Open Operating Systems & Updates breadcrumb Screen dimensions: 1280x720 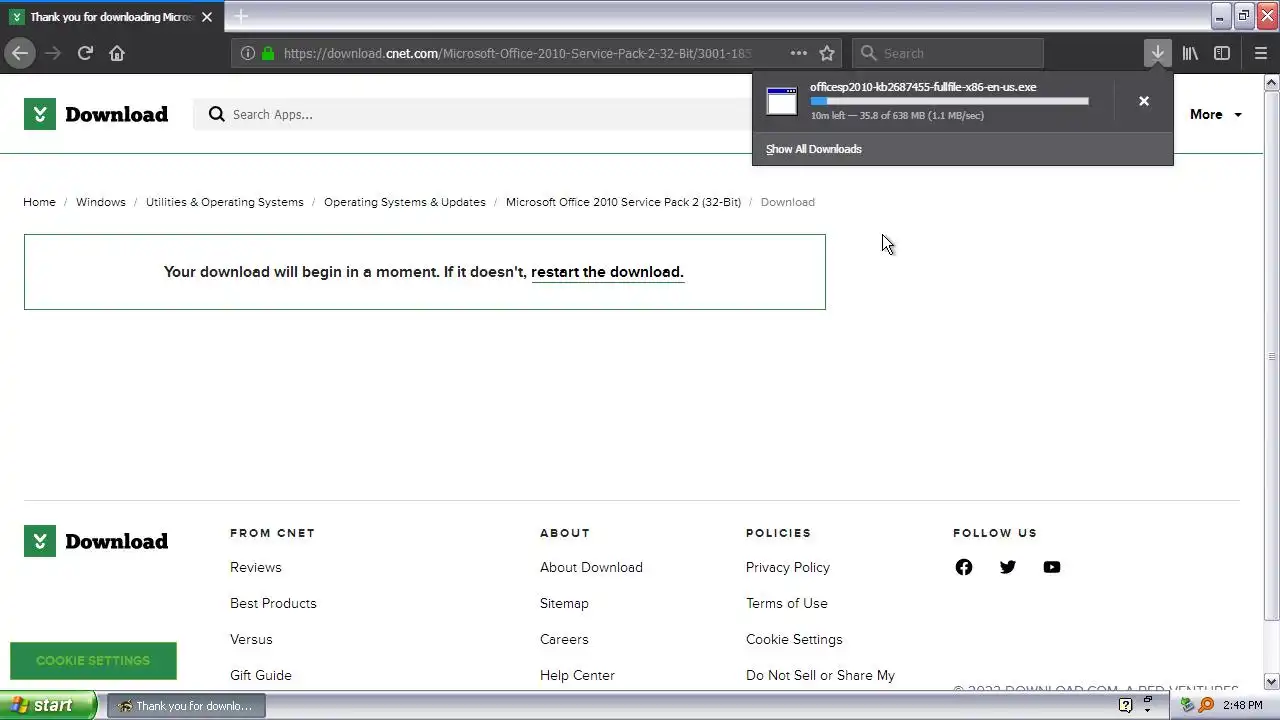[405, 202]
